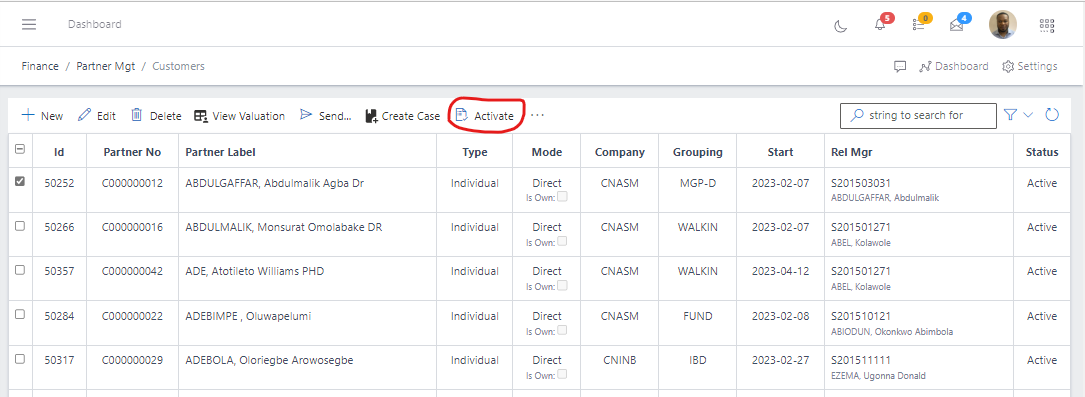Open Settings gear link
1085x397 pixels.
point(1030,66)
